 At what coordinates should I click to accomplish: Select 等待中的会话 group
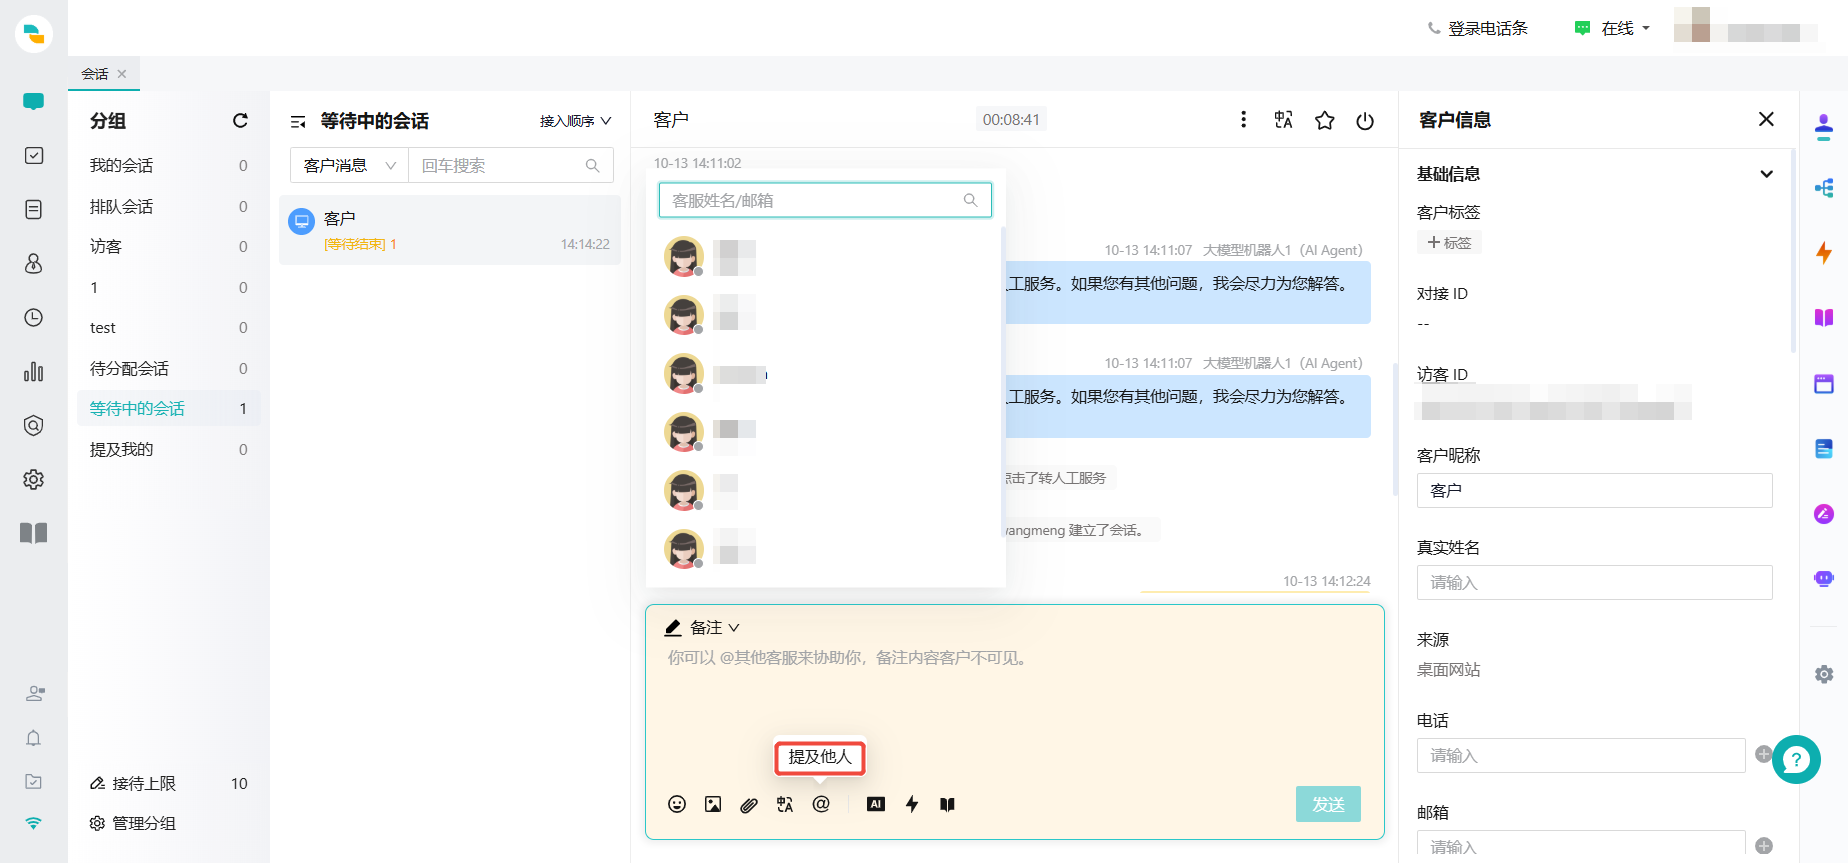[168, 408]
